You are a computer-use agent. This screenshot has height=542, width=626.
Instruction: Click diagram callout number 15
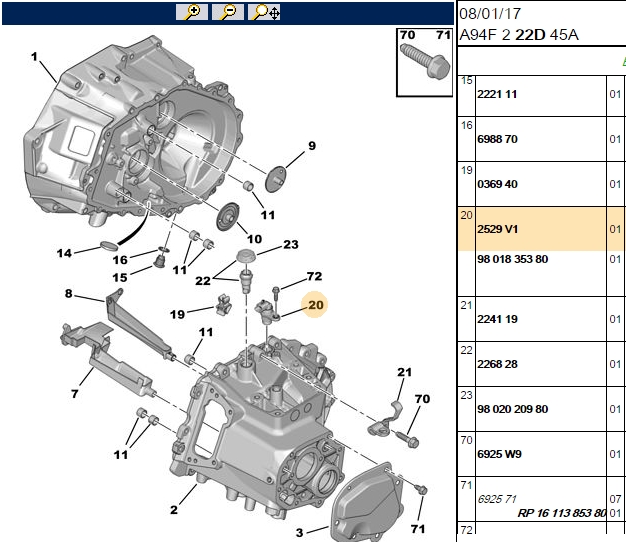click(x=120, y=277)
